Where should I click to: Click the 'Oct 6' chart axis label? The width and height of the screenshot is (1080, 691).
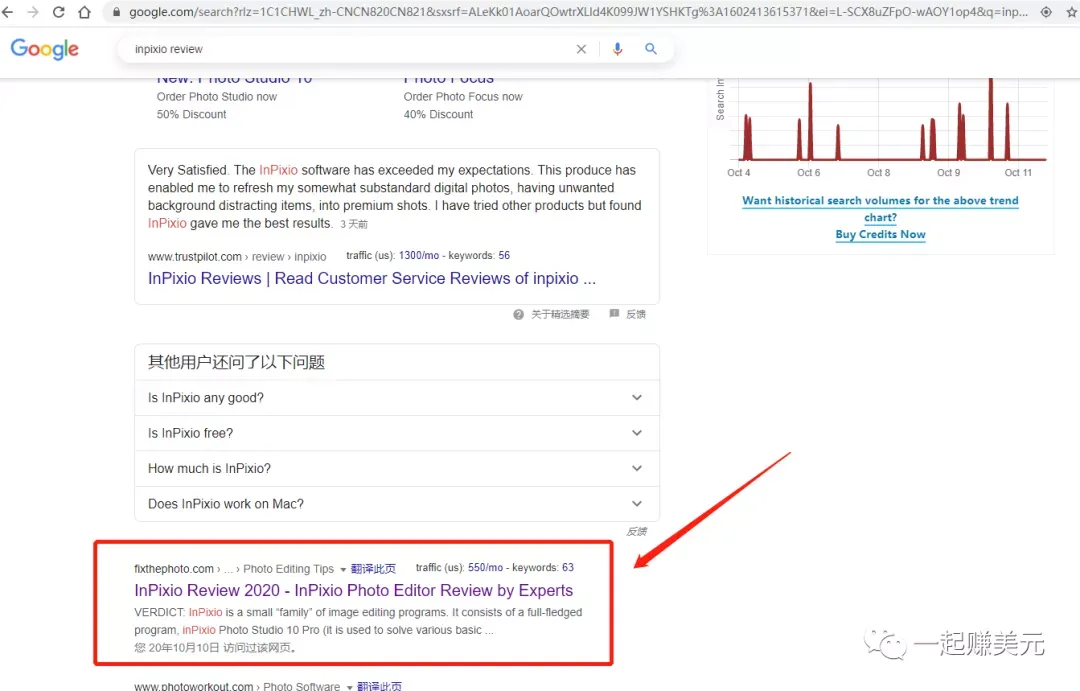pyautogui.click(x=809, y=173)
